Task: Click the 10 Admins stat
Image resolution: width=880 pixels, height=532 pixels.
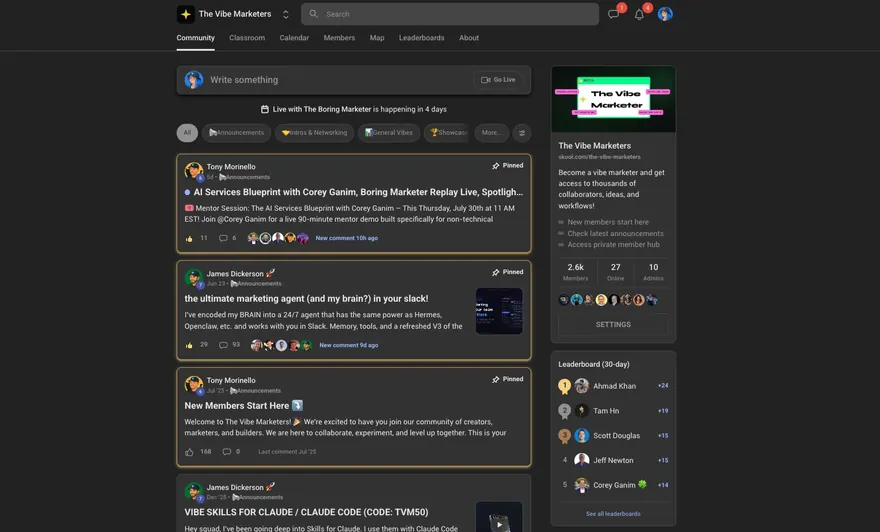Action: coord(653,272)
